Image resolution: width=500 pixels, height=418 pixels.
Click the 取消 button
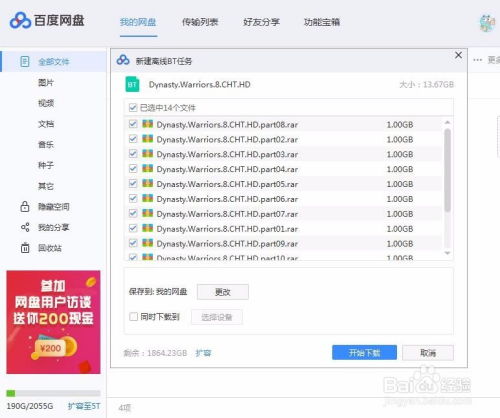(428, 353)
